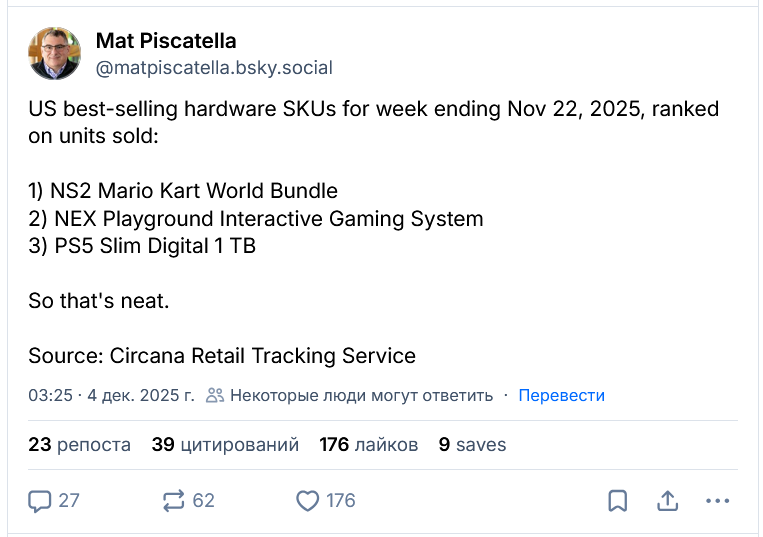Image resolution: width=763 pixels, height=537 pixels.
Task: Show who gave 176 лайков
Action: click(x=368, y=445)
